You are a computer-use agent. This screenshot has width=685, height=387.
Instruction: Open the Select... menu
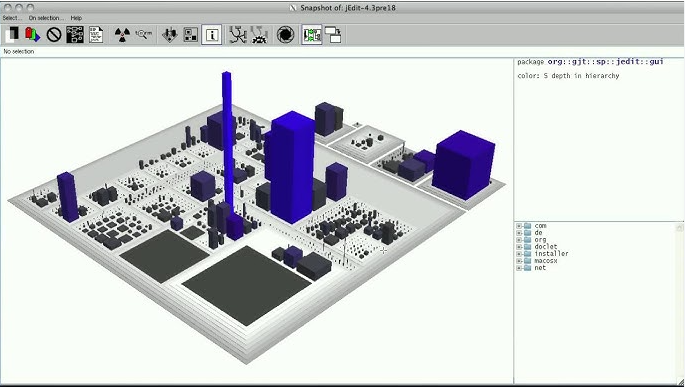(x=12, y=18)
